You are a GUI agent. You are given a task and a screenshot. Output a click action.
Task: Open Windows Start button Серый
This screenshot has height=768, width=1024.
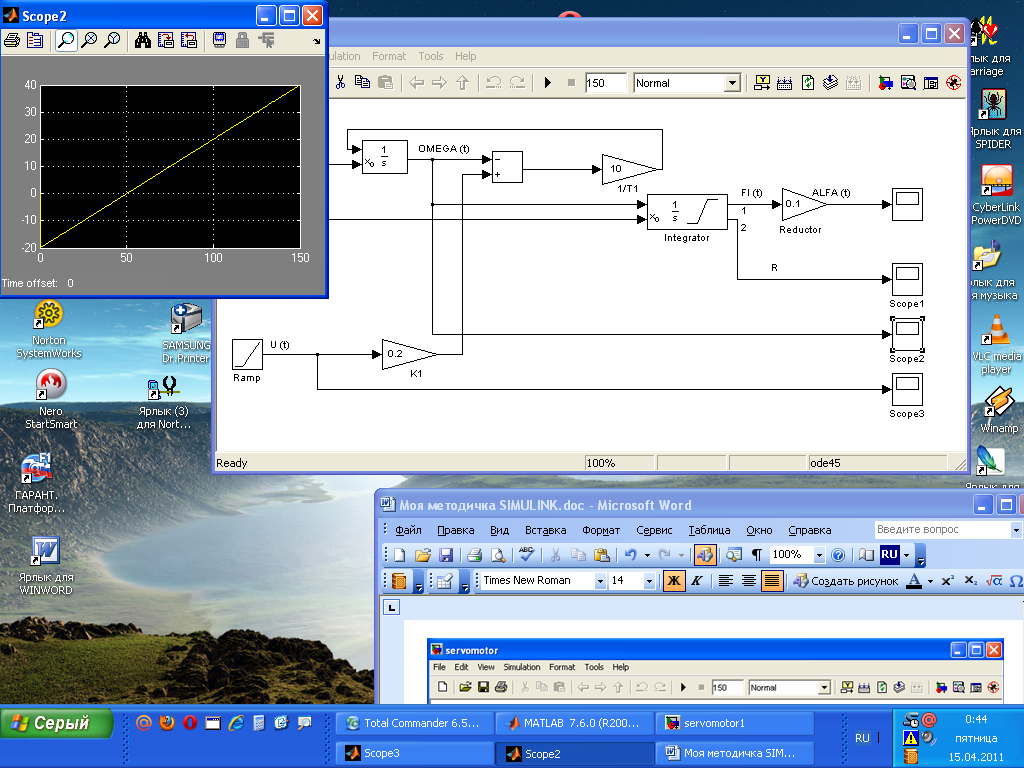(x=57, y=723)
